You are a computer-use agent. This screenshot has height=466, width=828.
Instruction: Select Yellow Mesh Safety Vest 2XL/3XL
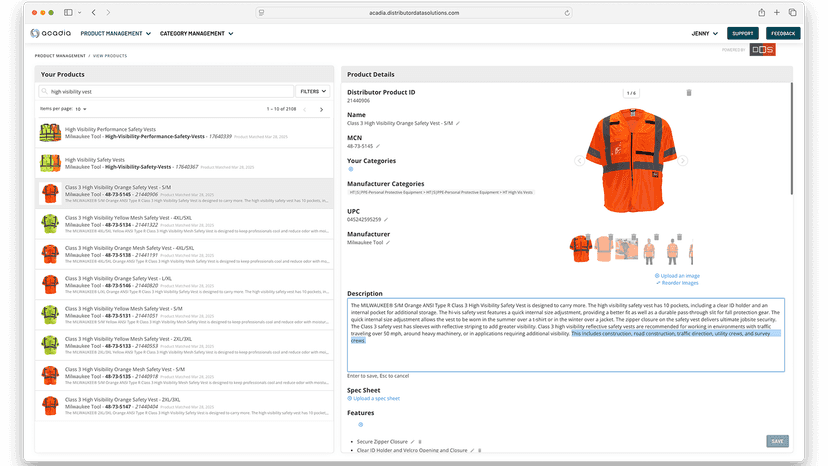[x=184, y=345]
